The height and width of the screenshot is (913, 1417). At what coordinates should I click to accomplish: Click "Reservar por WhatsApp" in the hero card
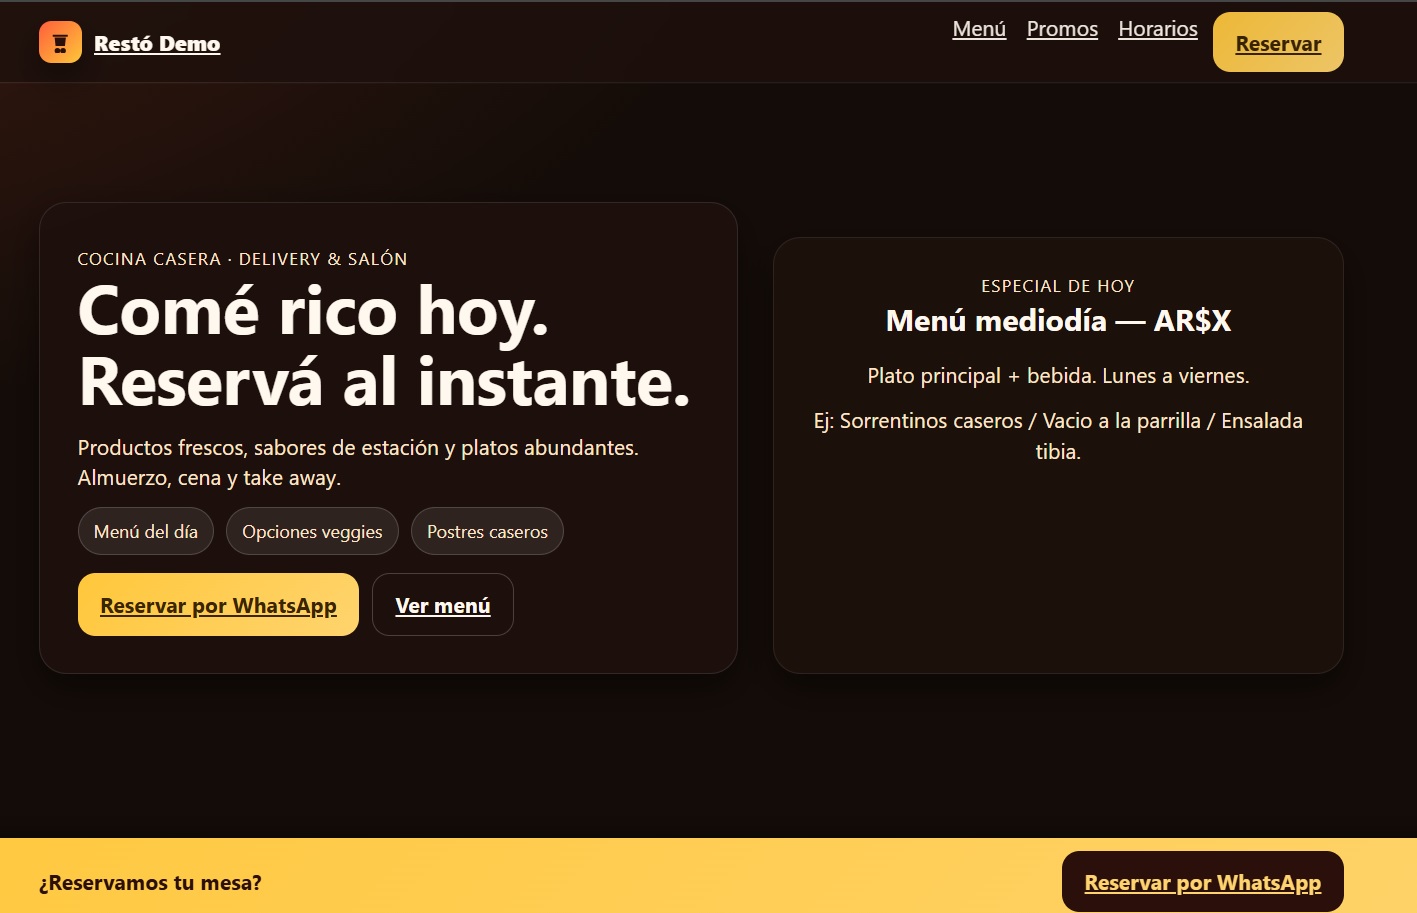tap(218, 604)
